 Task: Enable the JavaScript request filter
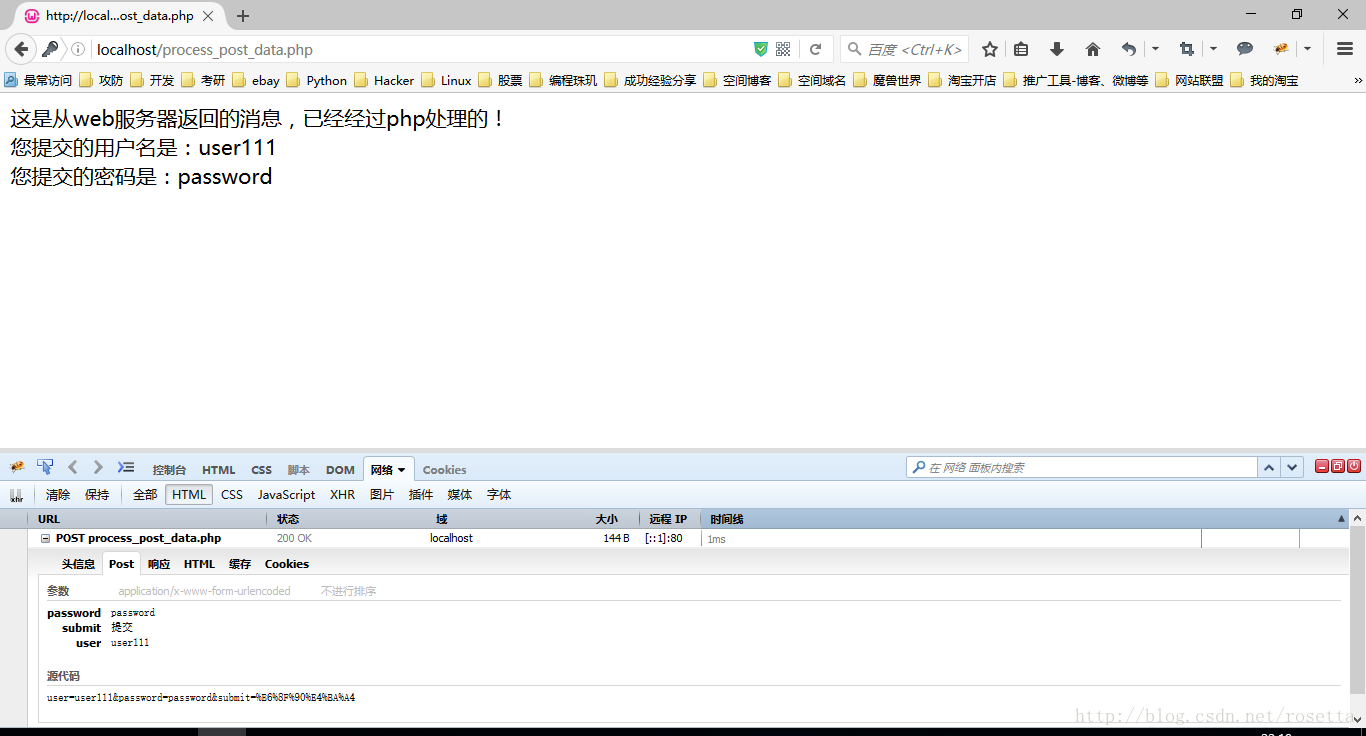click(286, 495)
